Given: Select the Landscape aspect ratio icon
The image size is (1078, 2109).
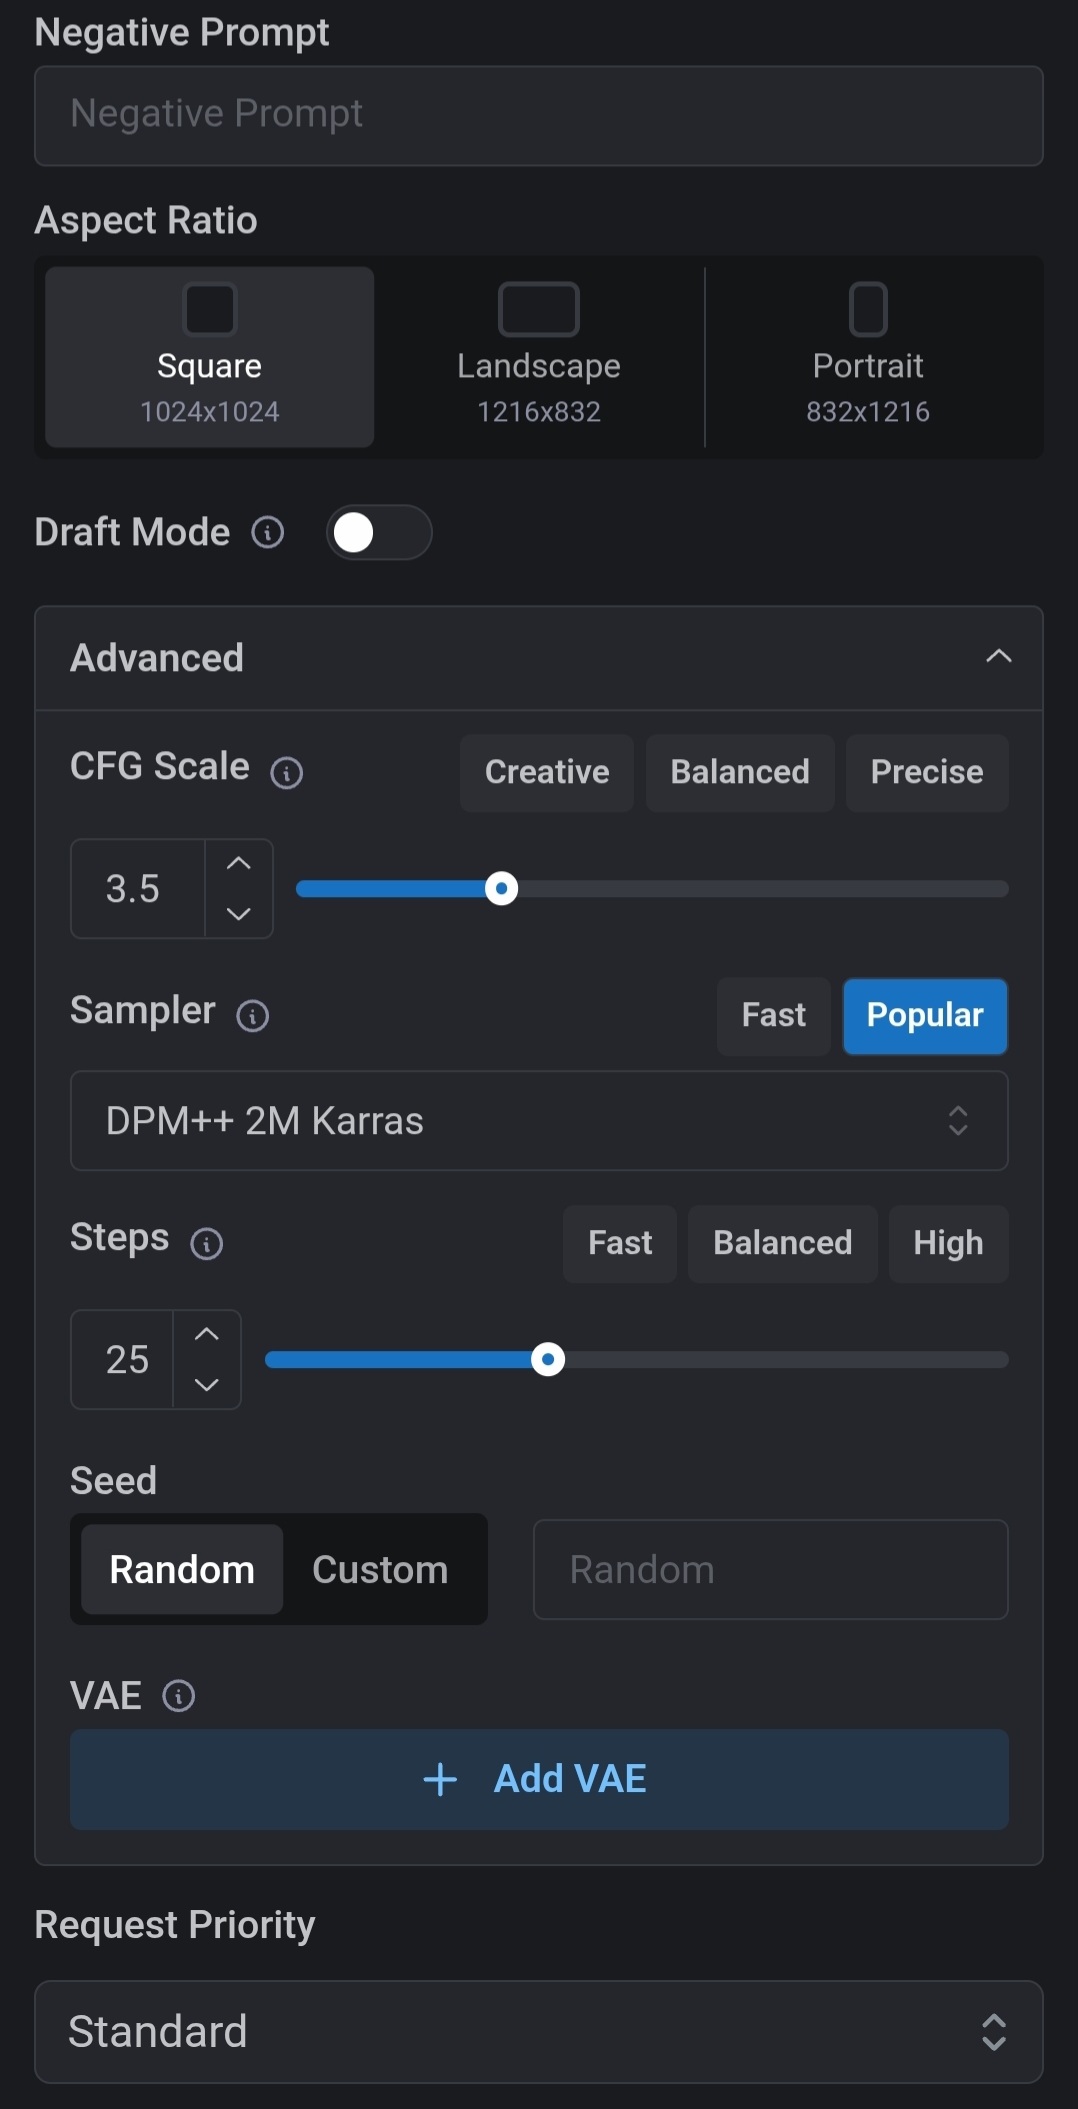Looking at the screenshot, I should tap(539, 309).
